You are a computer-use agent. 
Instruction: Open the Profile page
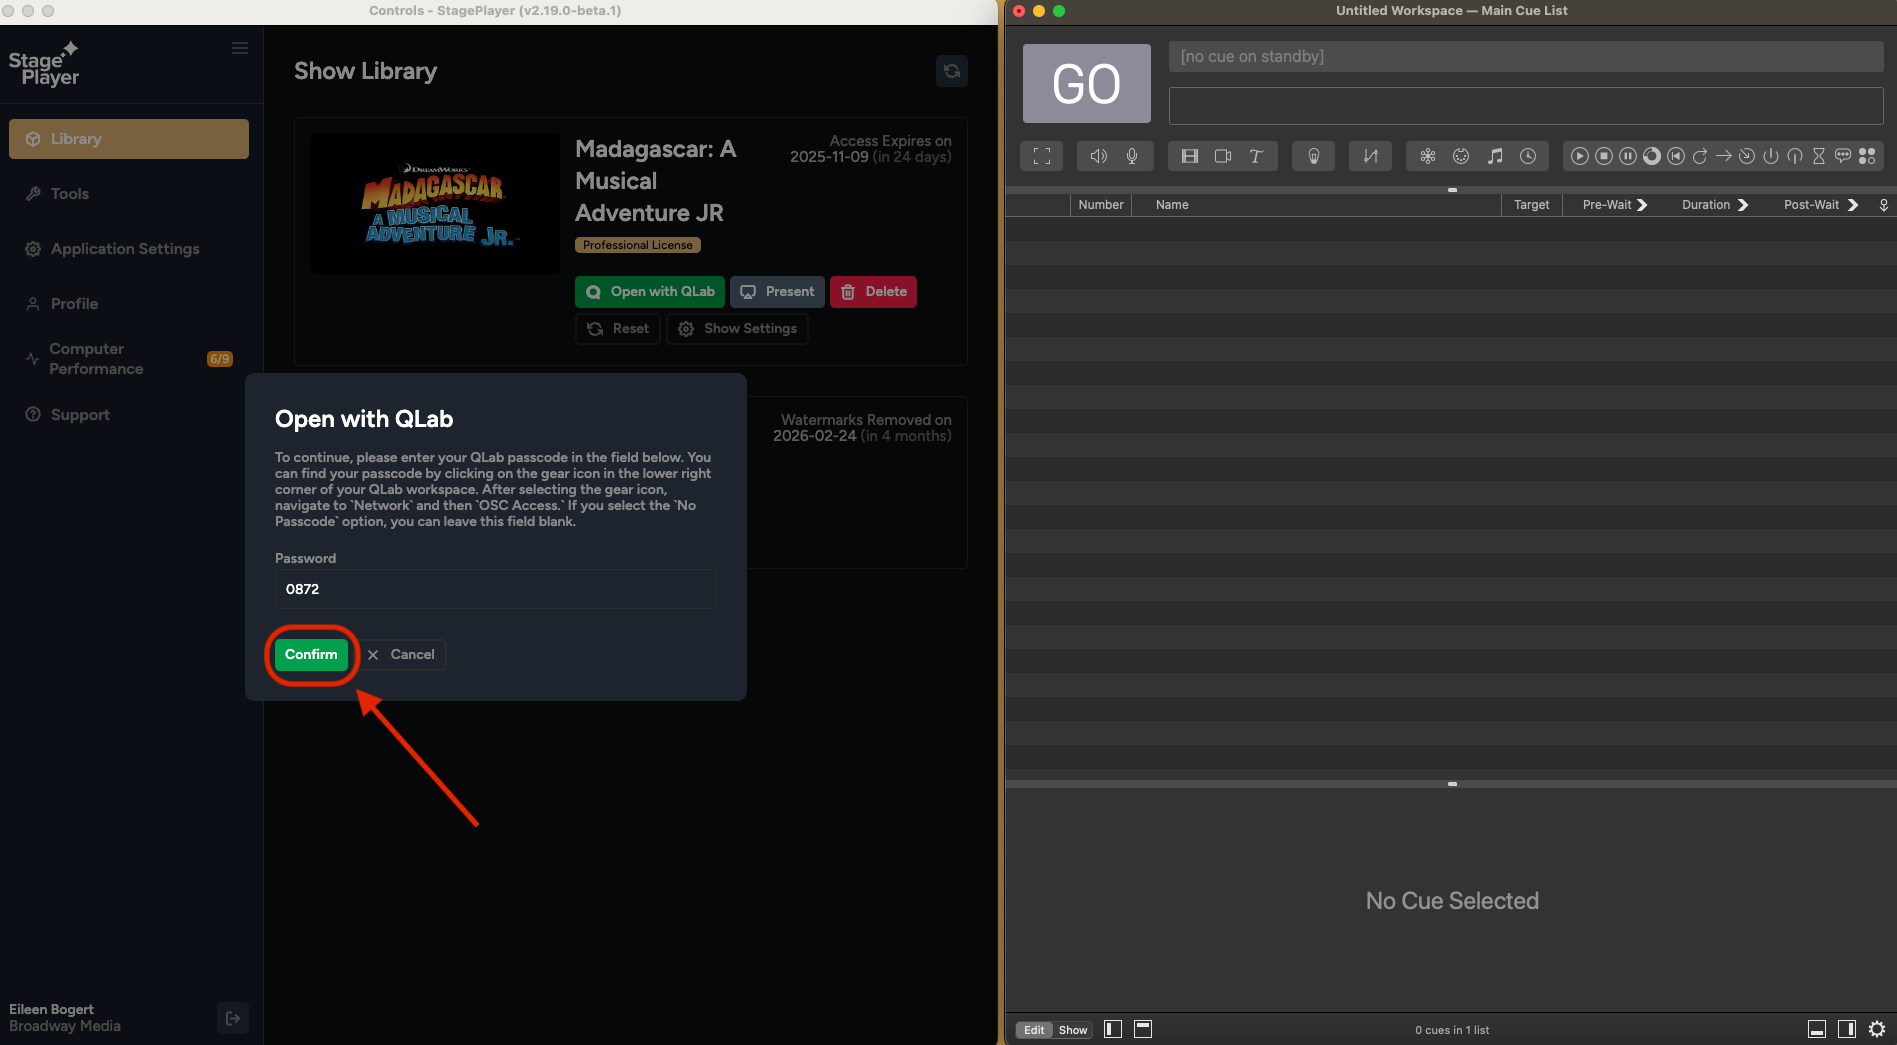click(x=129, y=304)
